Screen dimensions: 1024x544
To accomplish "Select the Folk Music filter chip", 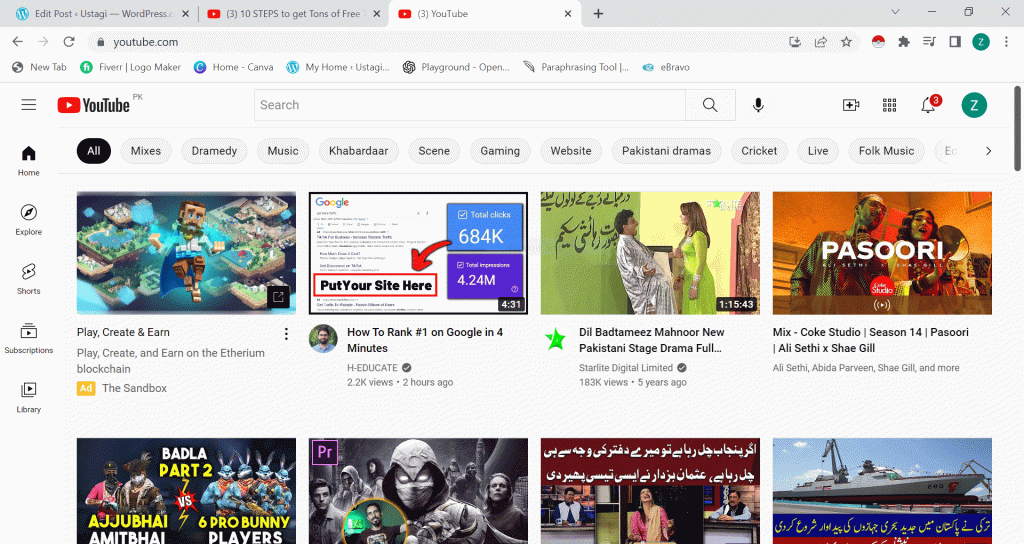I will (886, 151).
